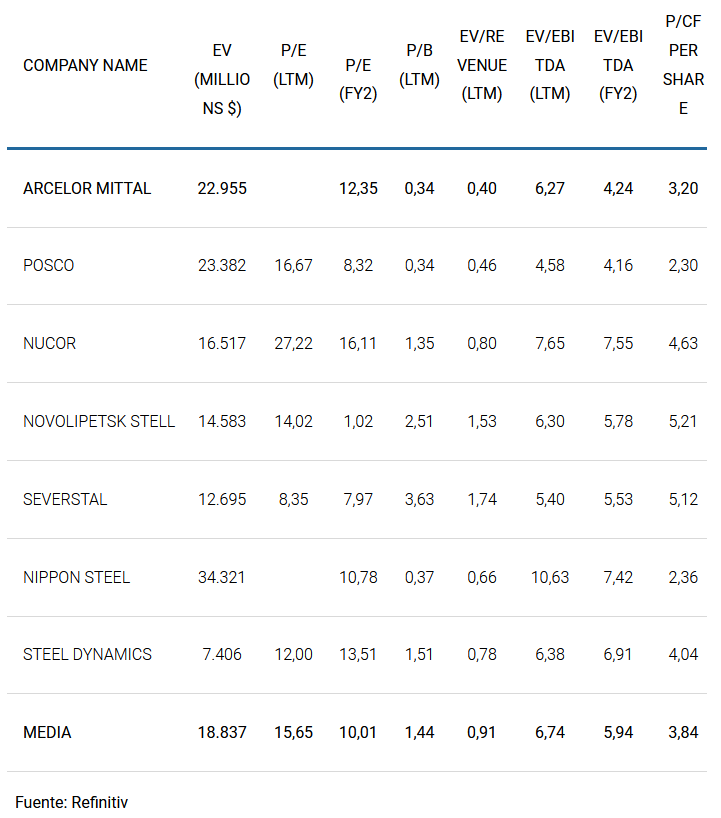Select the ARCELOR MITTAL row name
Image resolution: width=721 pixels, height=818 pixels.
(x=87, y=188)
